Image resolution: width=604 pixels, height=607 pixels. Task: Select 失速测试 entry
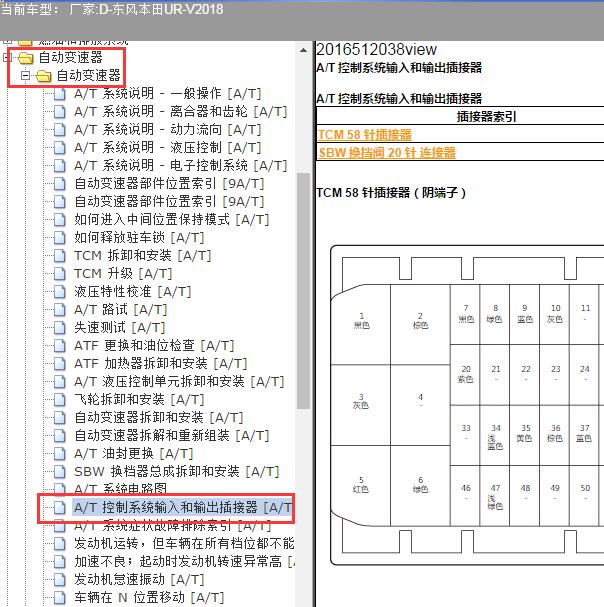click(120, 328)
